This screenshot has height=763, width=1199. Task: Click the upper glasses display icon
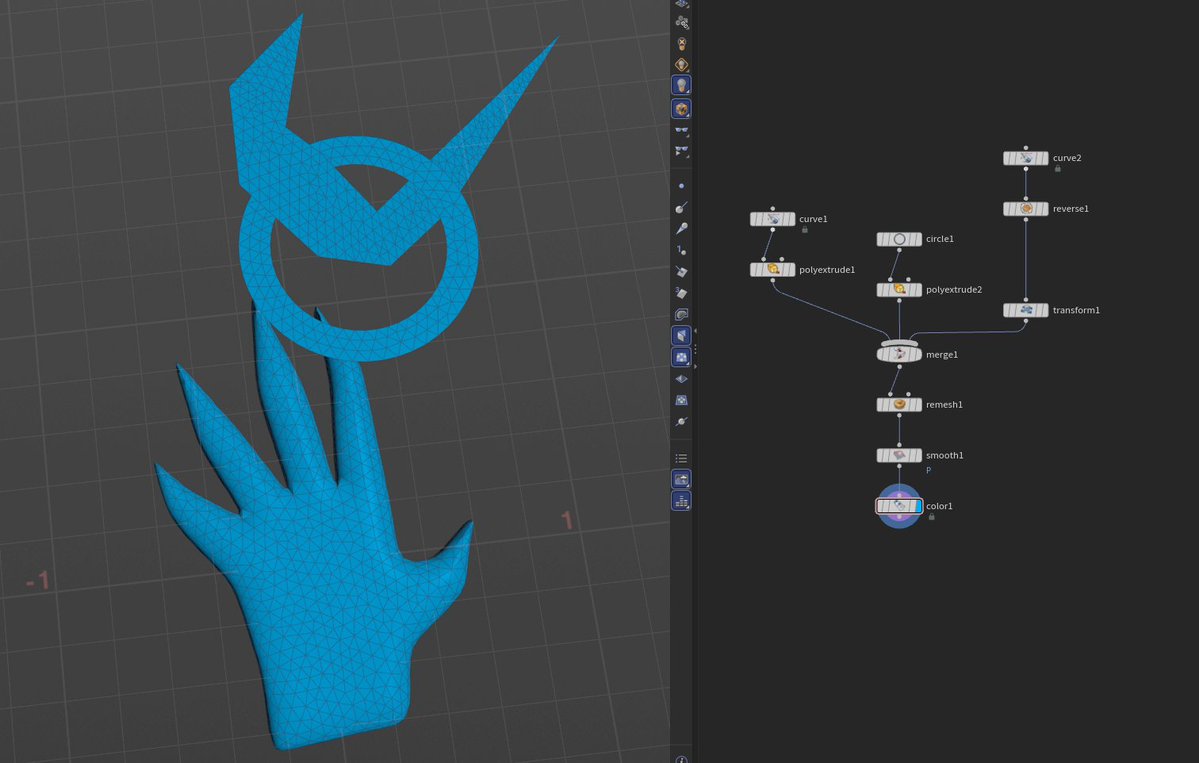681,131
